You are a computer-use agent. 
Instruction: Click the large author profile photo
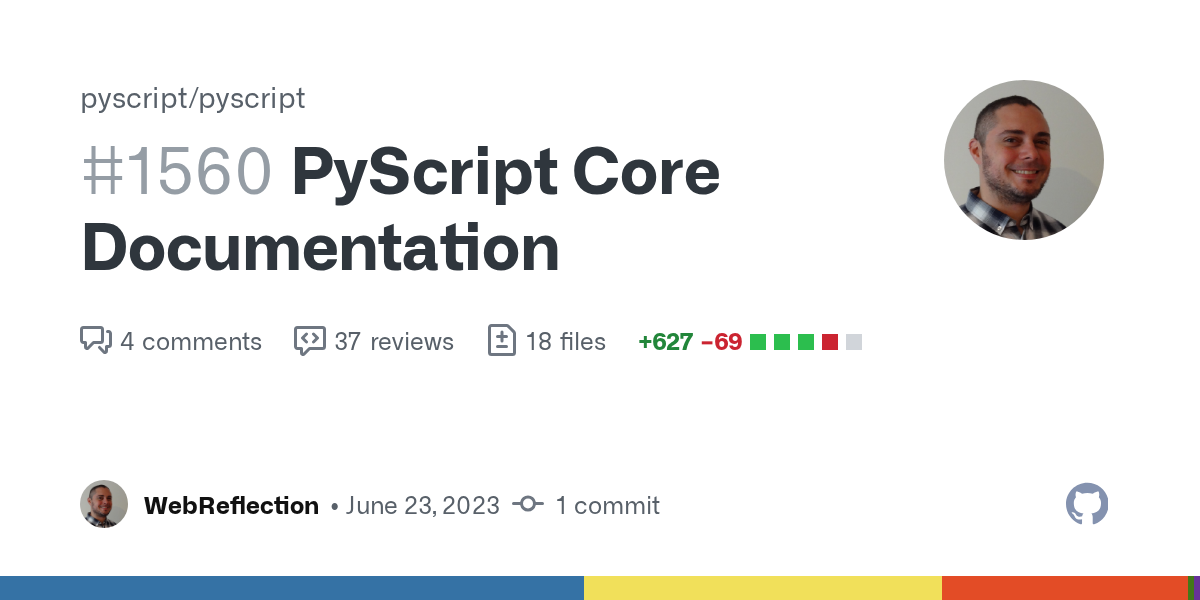[1023, 160]
